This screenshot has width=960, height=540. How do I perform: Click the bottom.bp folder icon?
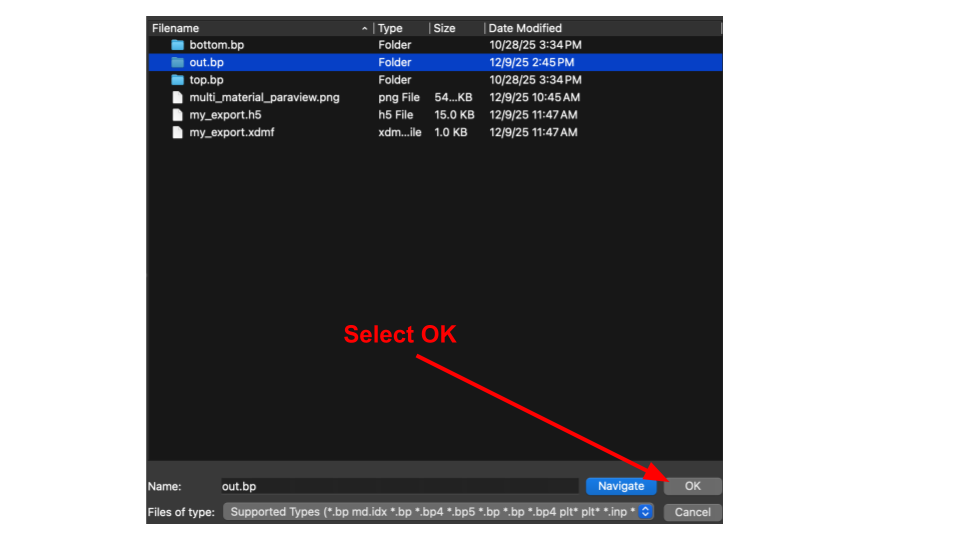[178, 45]
